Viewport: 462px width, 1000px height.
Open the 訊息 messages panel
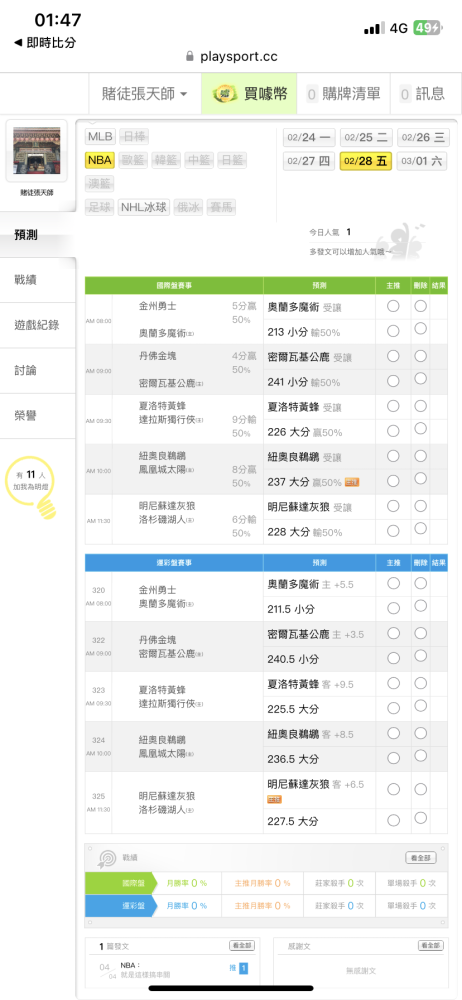(422, 94)
